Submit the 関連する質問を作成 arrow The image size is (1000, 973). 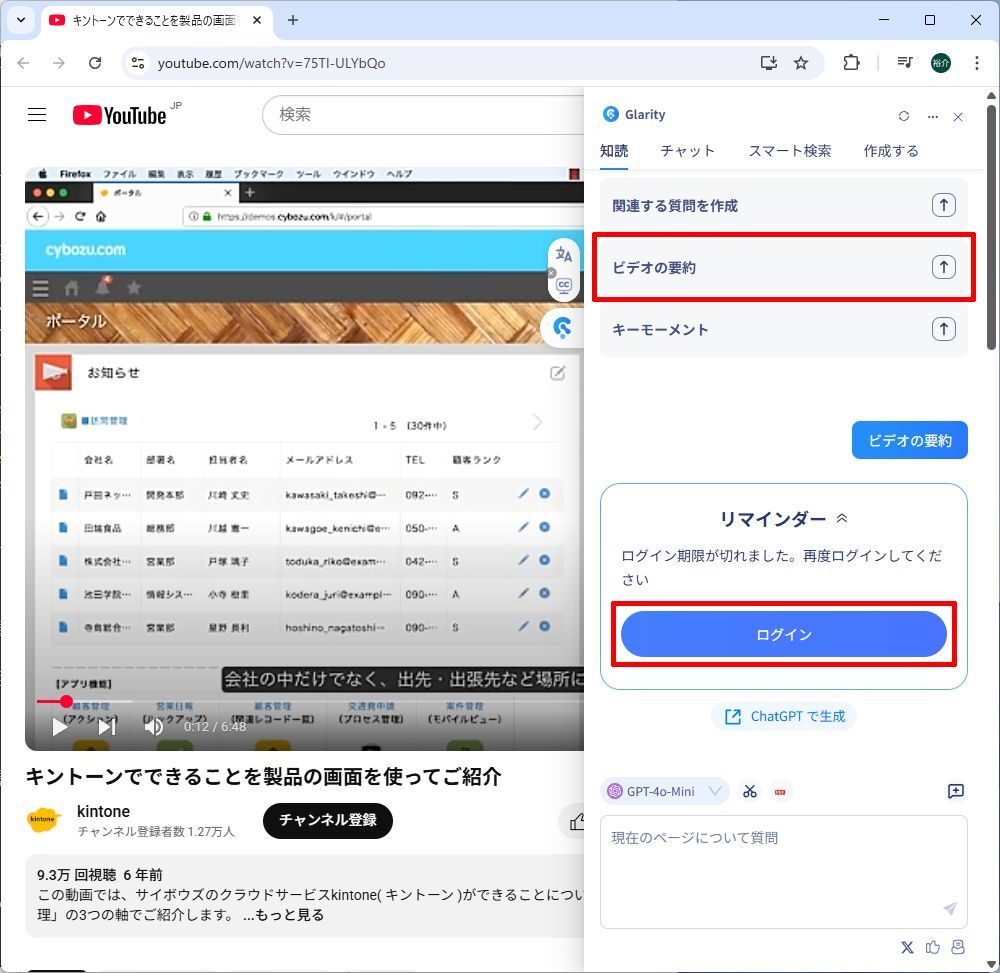(x=943, y=205)
